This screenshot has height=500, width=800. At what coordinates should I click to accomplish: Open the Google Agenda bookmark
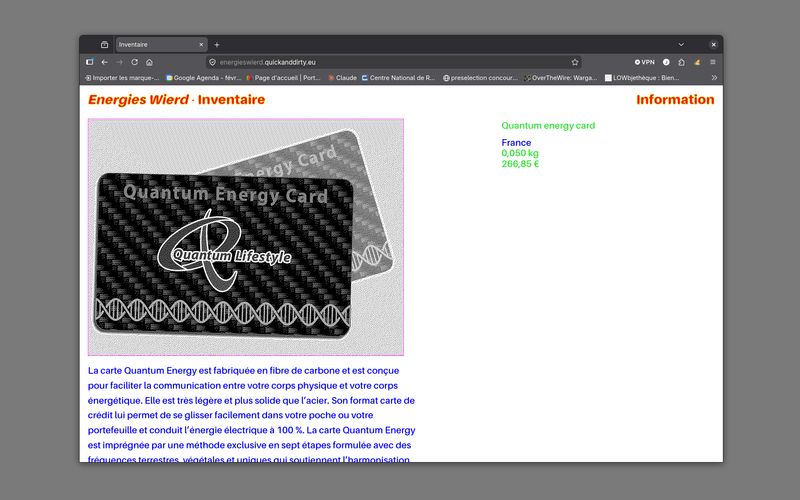205,77
